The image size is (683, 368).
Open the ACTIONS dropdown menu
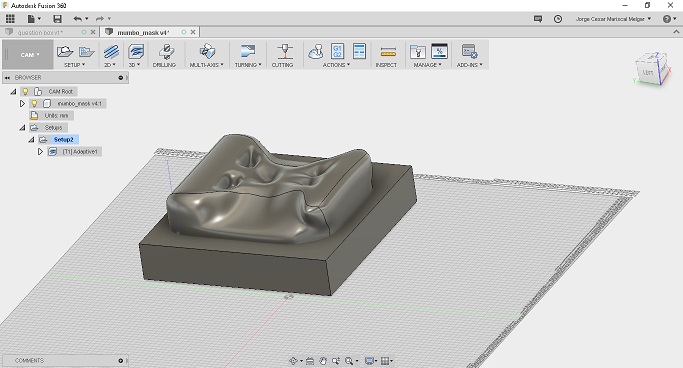click(x=336, y=65)
